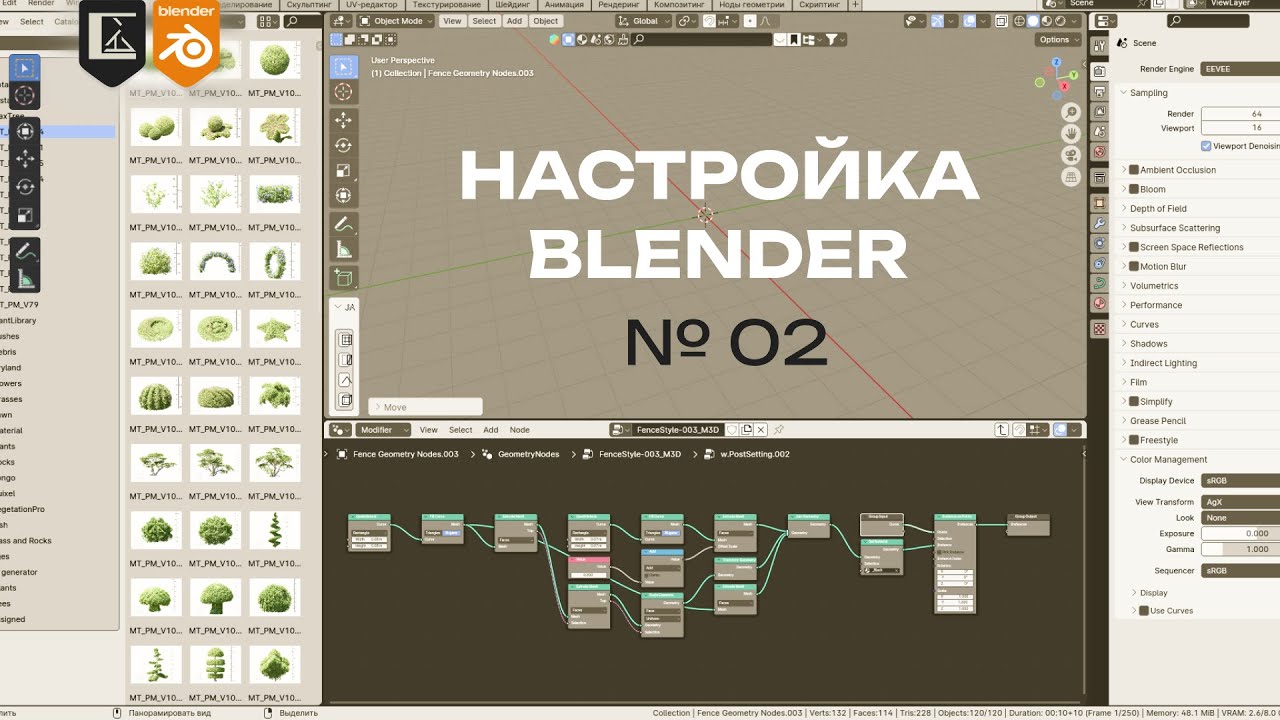
Task: Open the Modifier type dropdown in node editor
Action: [x=384, y=430]
